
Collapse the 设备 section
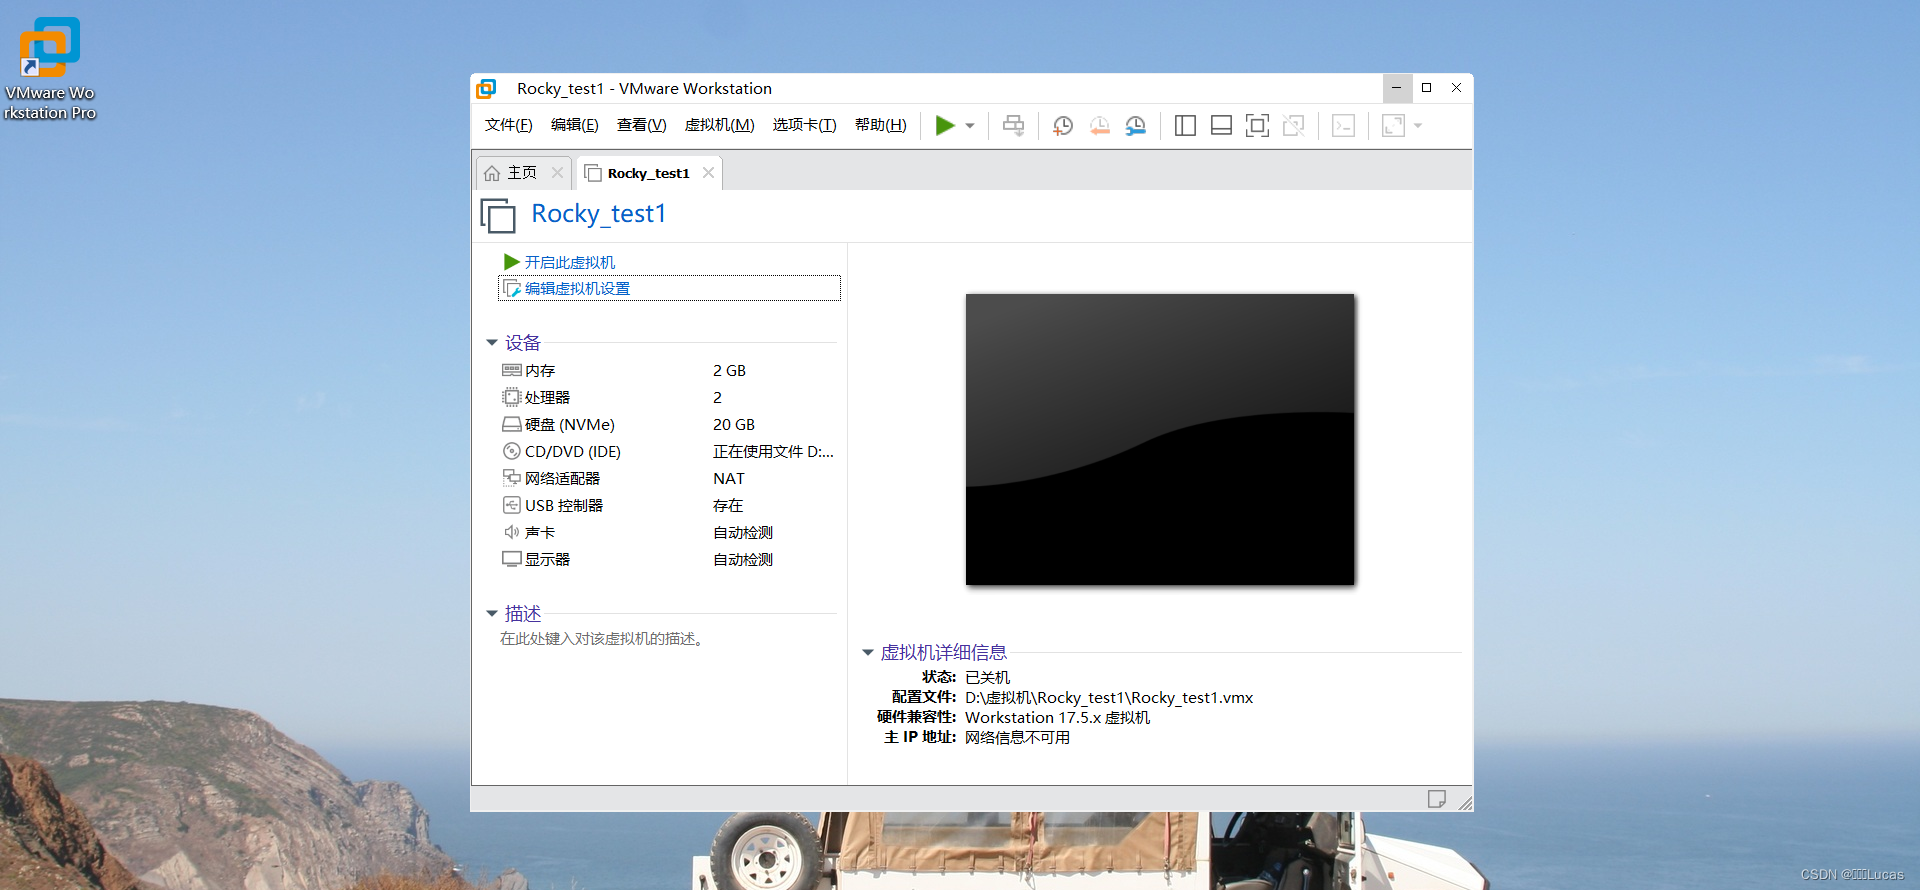pos(492,343)
